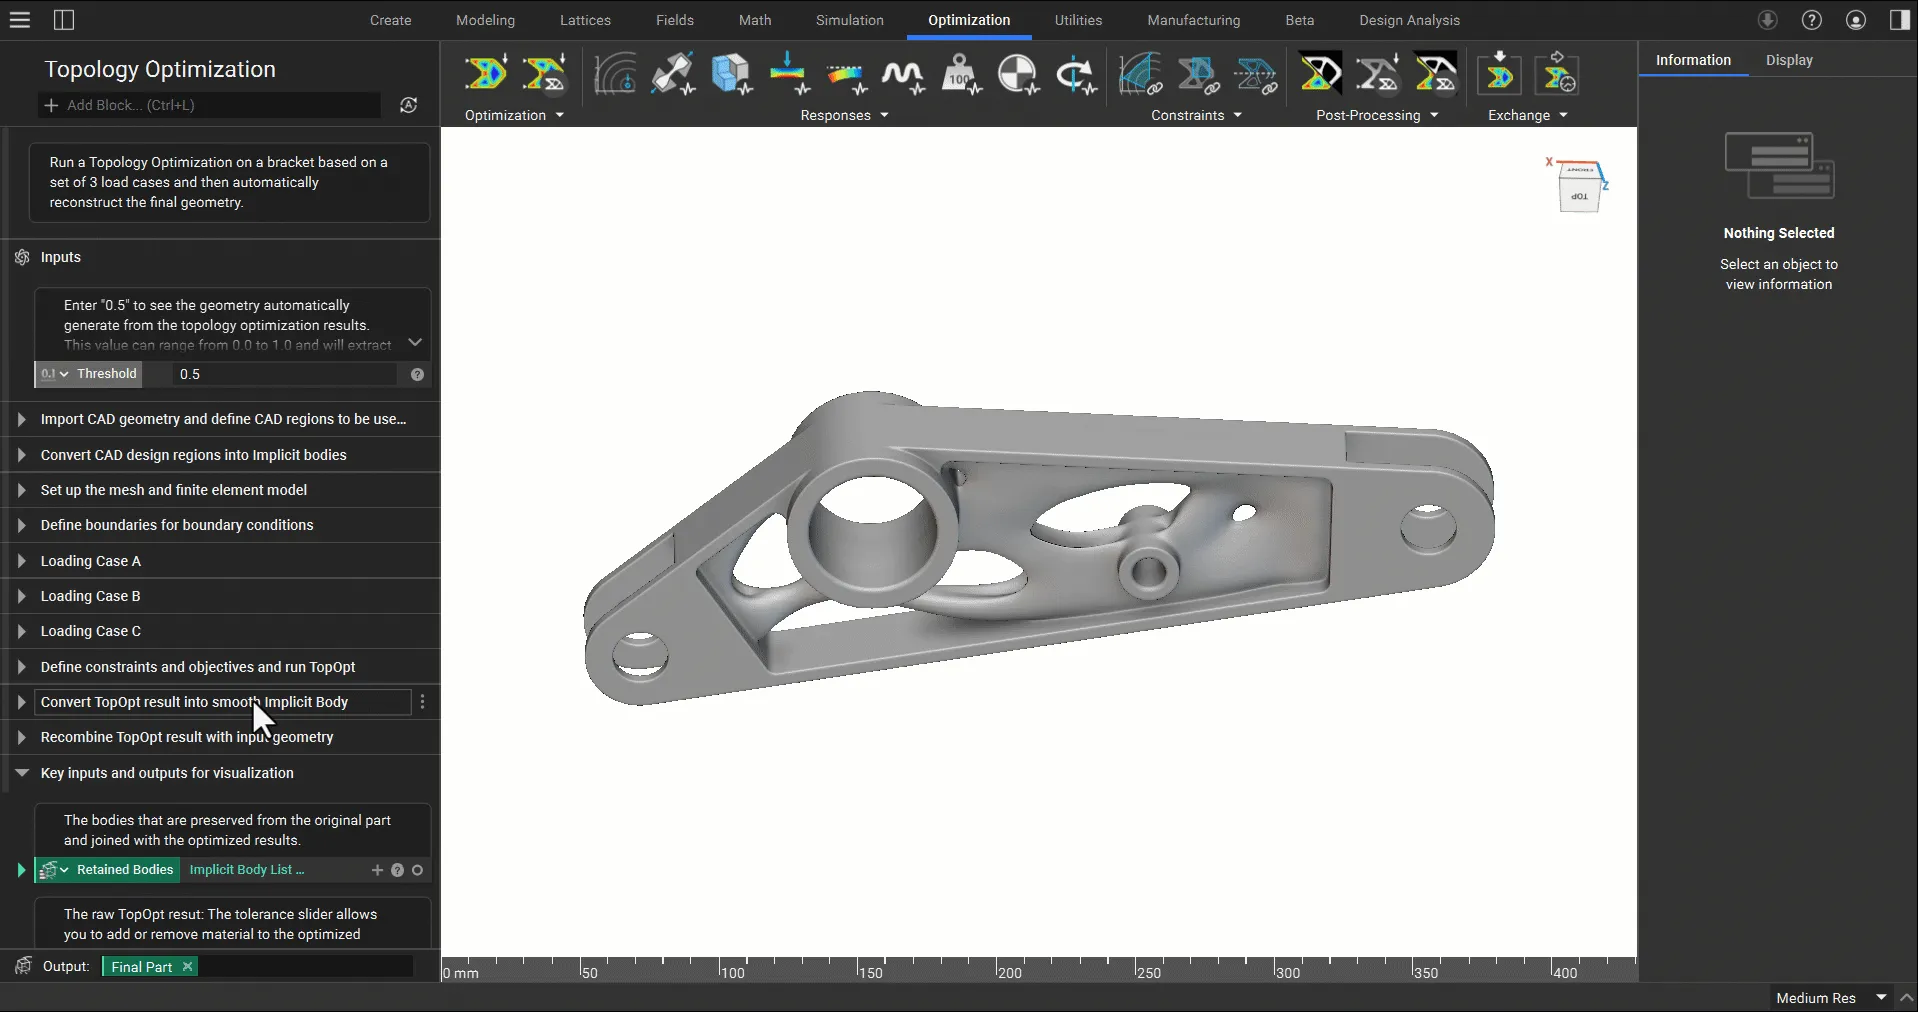Expand Define boundaries for boundary conditions
The width and height of the screenshot is (1918, 1012).
22,525
